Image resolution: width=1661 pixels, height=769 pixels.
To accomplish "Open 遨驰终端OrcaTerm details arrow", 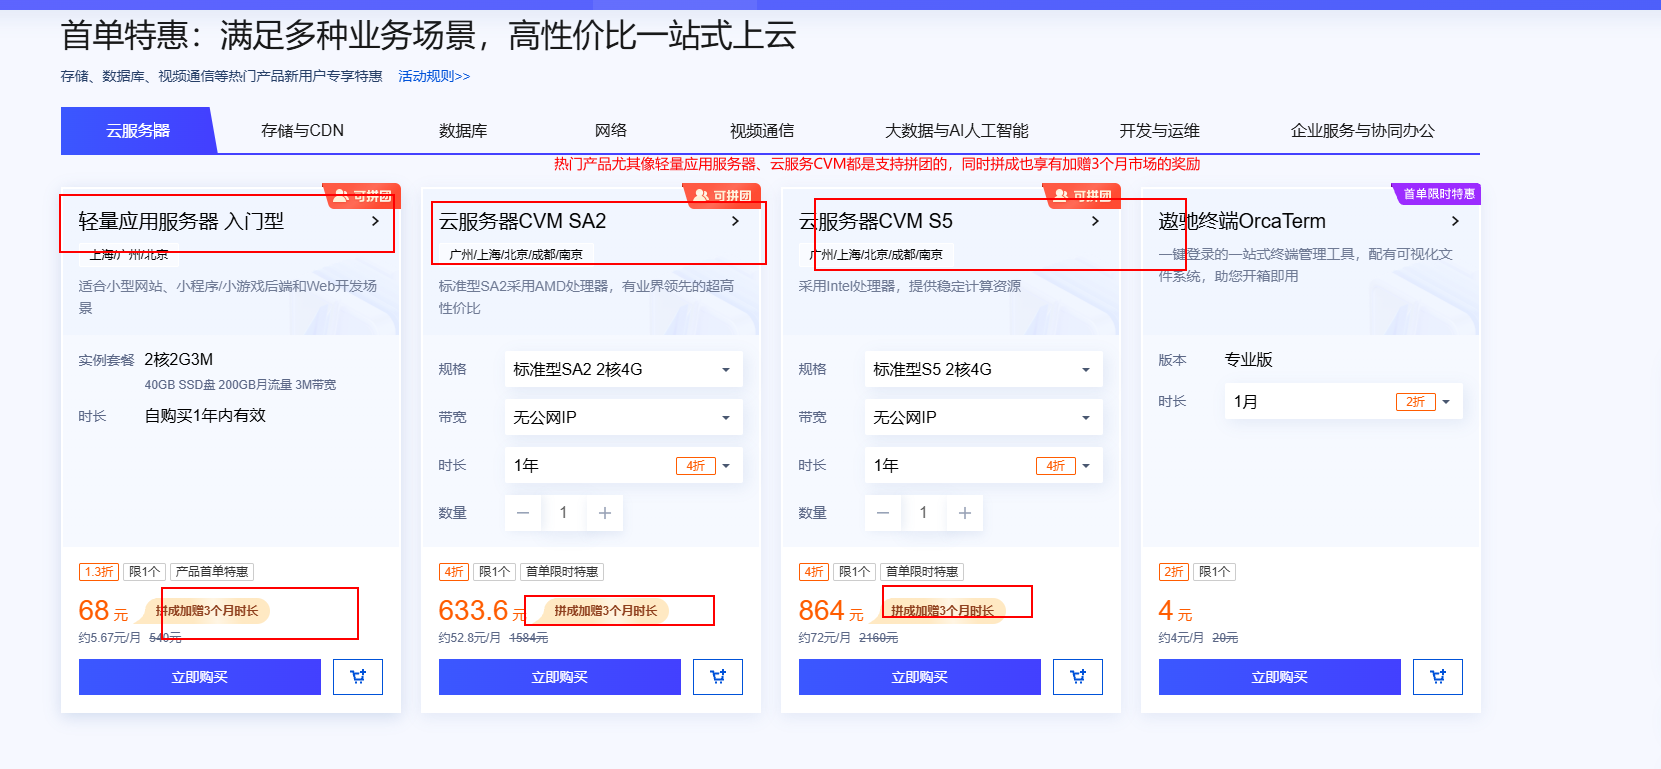I will (x=1455, y=221).
